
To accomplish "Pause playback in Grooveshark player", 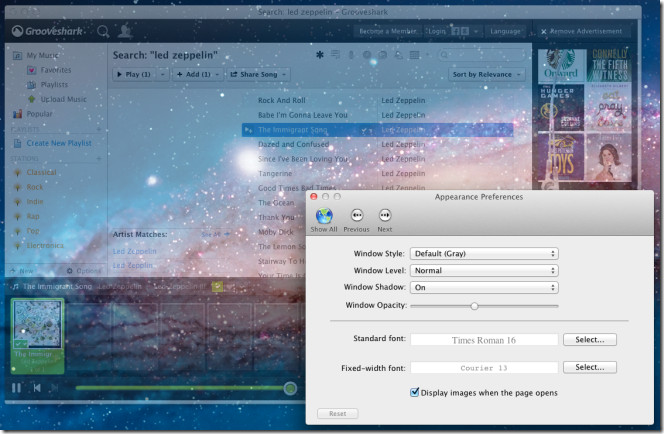I will click(17, 388).
